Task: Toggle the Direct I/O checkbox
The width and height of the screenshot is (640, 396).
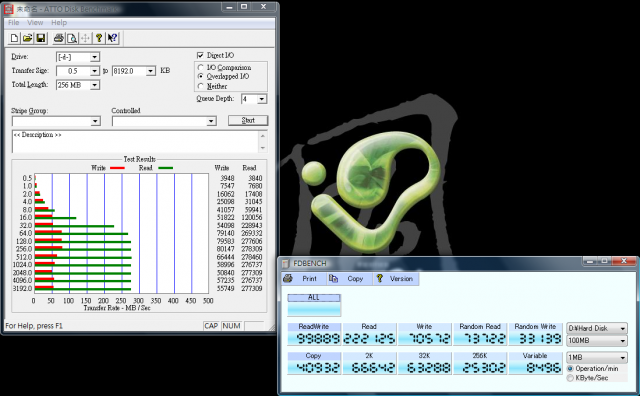Action: [200, 55]
